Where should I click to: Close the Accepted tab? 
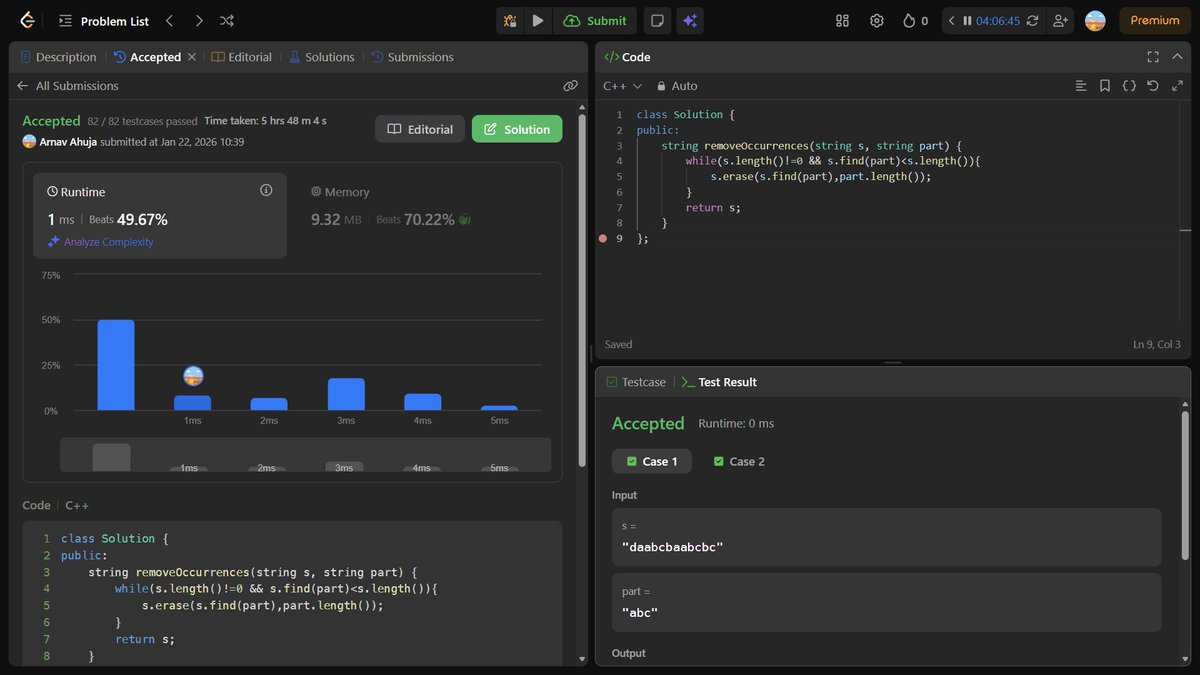192,57
